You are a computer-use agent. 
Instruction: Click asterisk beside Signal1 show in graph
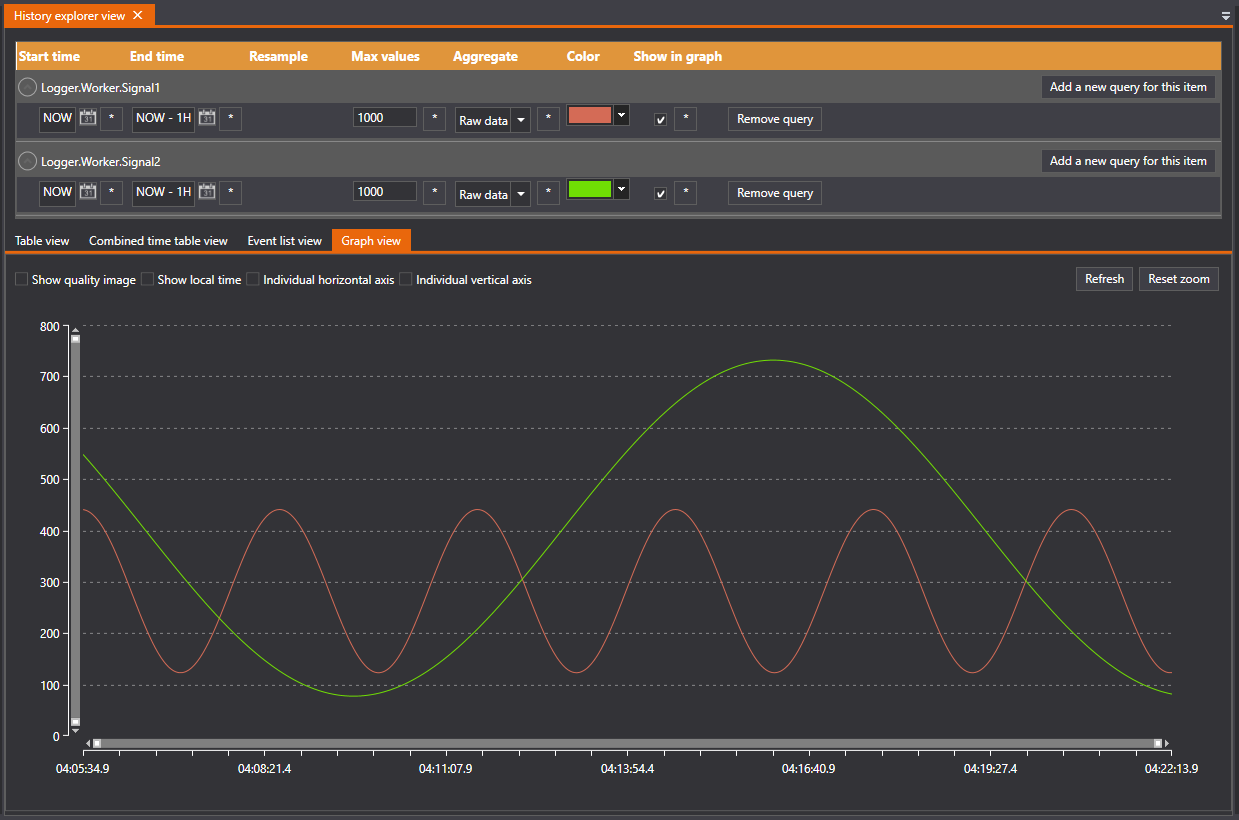[685, 119]
